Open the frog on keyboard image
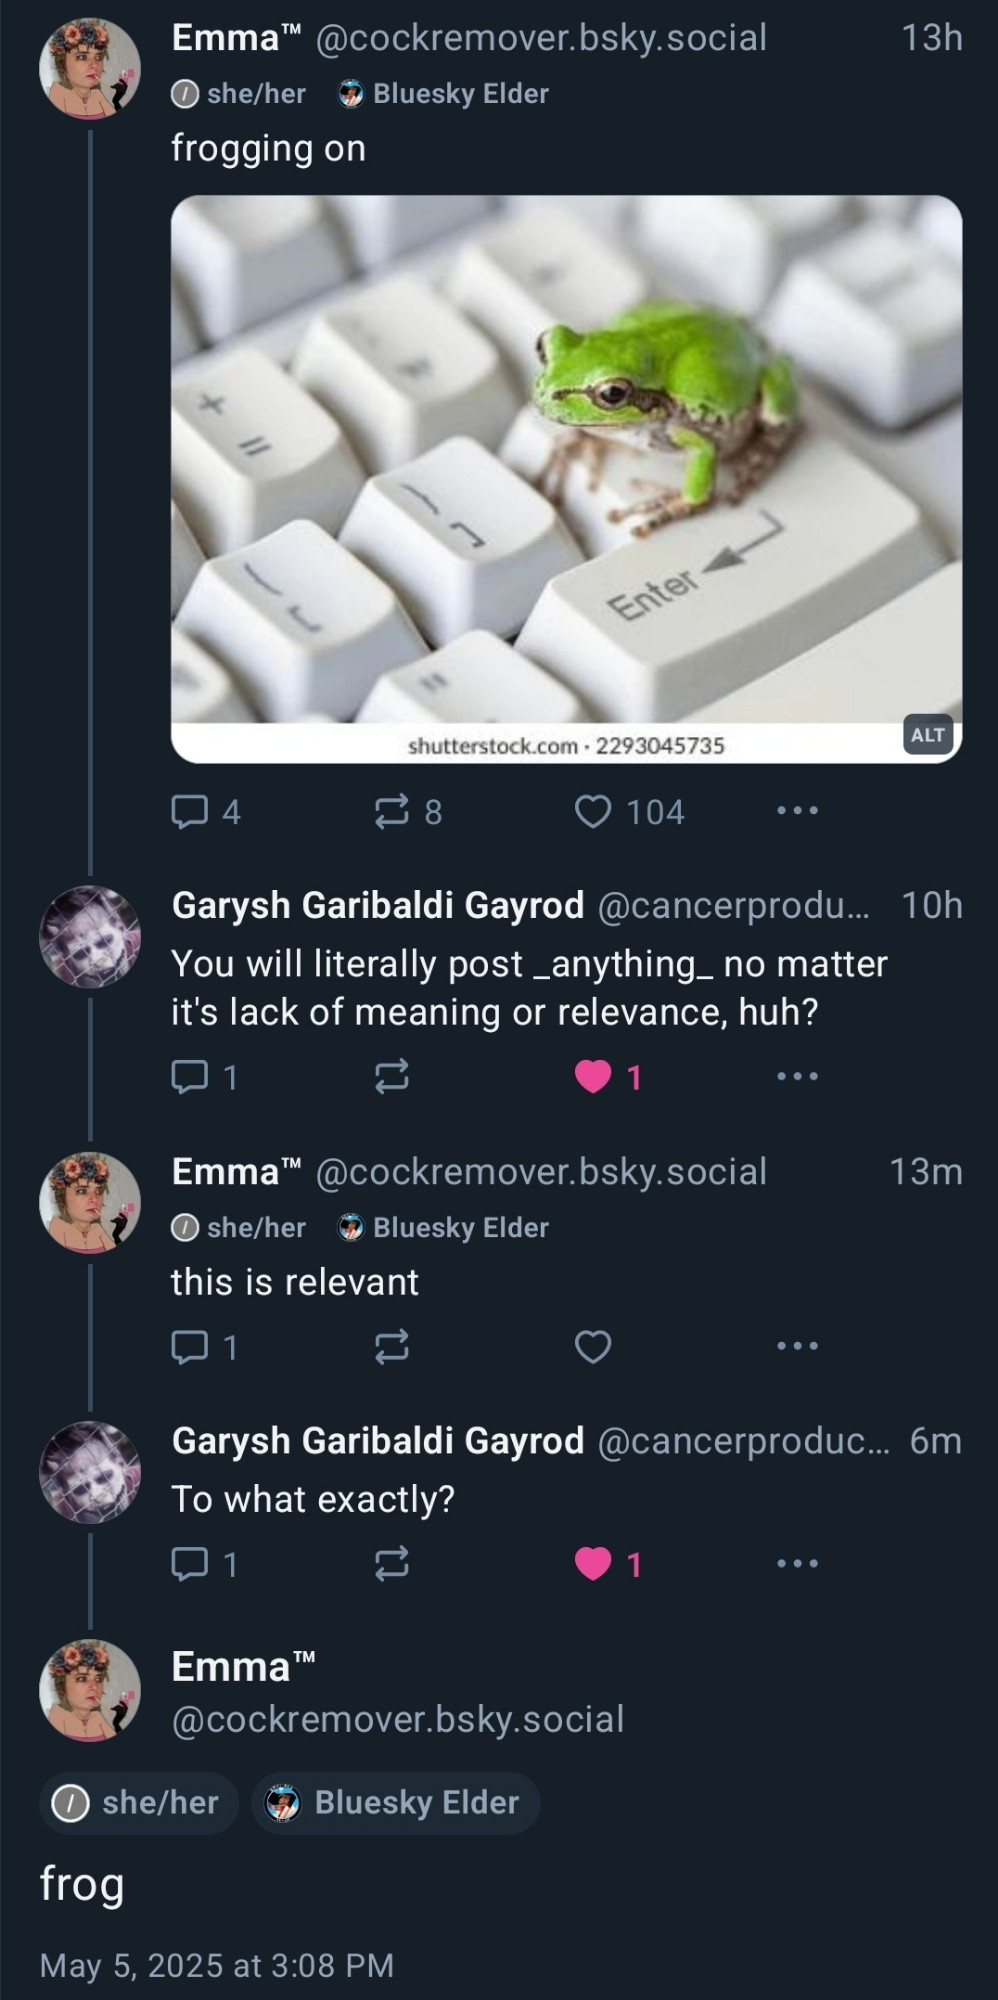998x2000 pixels. point(566,479)
